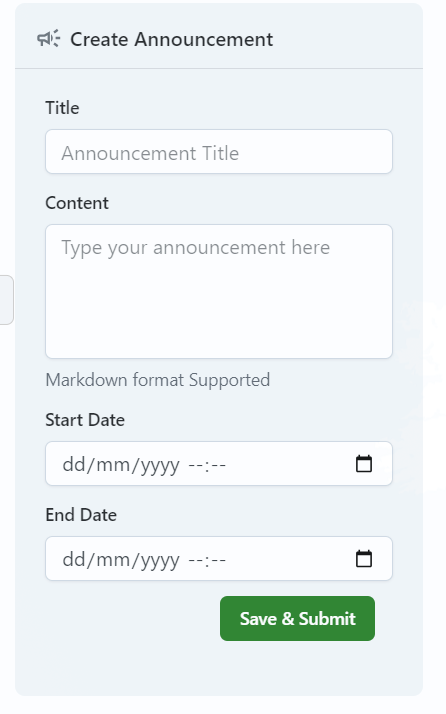Select the year segment of Start Date
This screenshot has height=714, width=446.
(160, 464)
